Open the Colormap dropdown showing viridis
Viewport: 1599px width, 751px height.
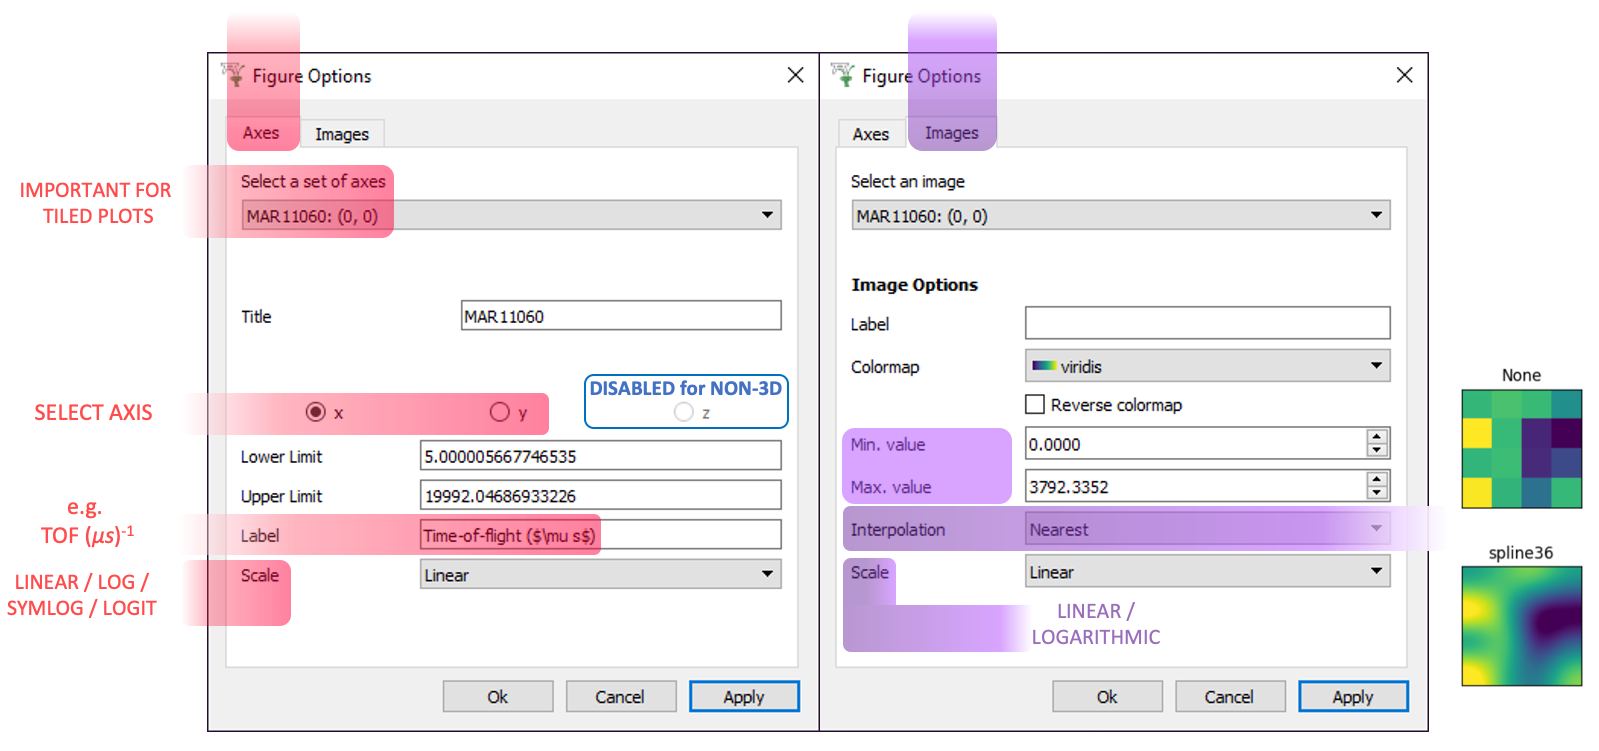(1207, 366)
